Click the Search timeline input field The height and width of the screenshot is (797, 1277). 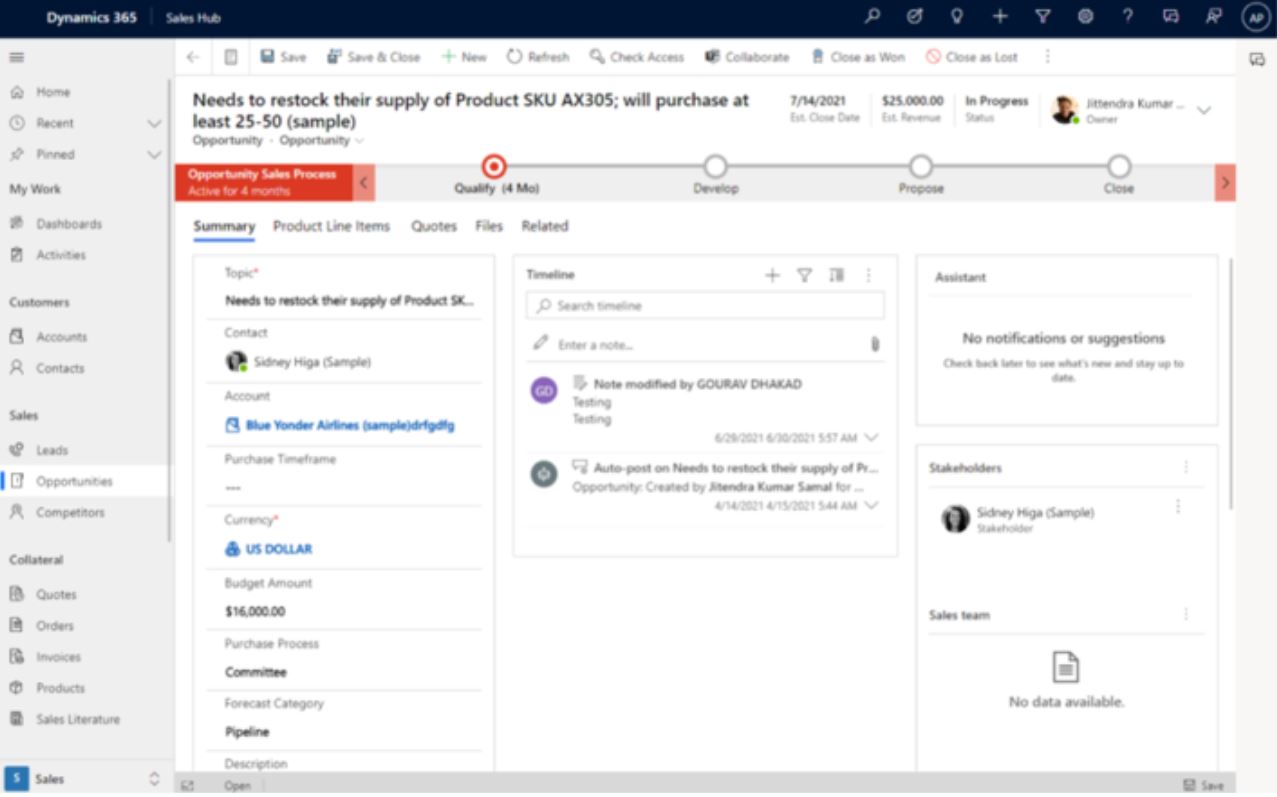[705, 305]
